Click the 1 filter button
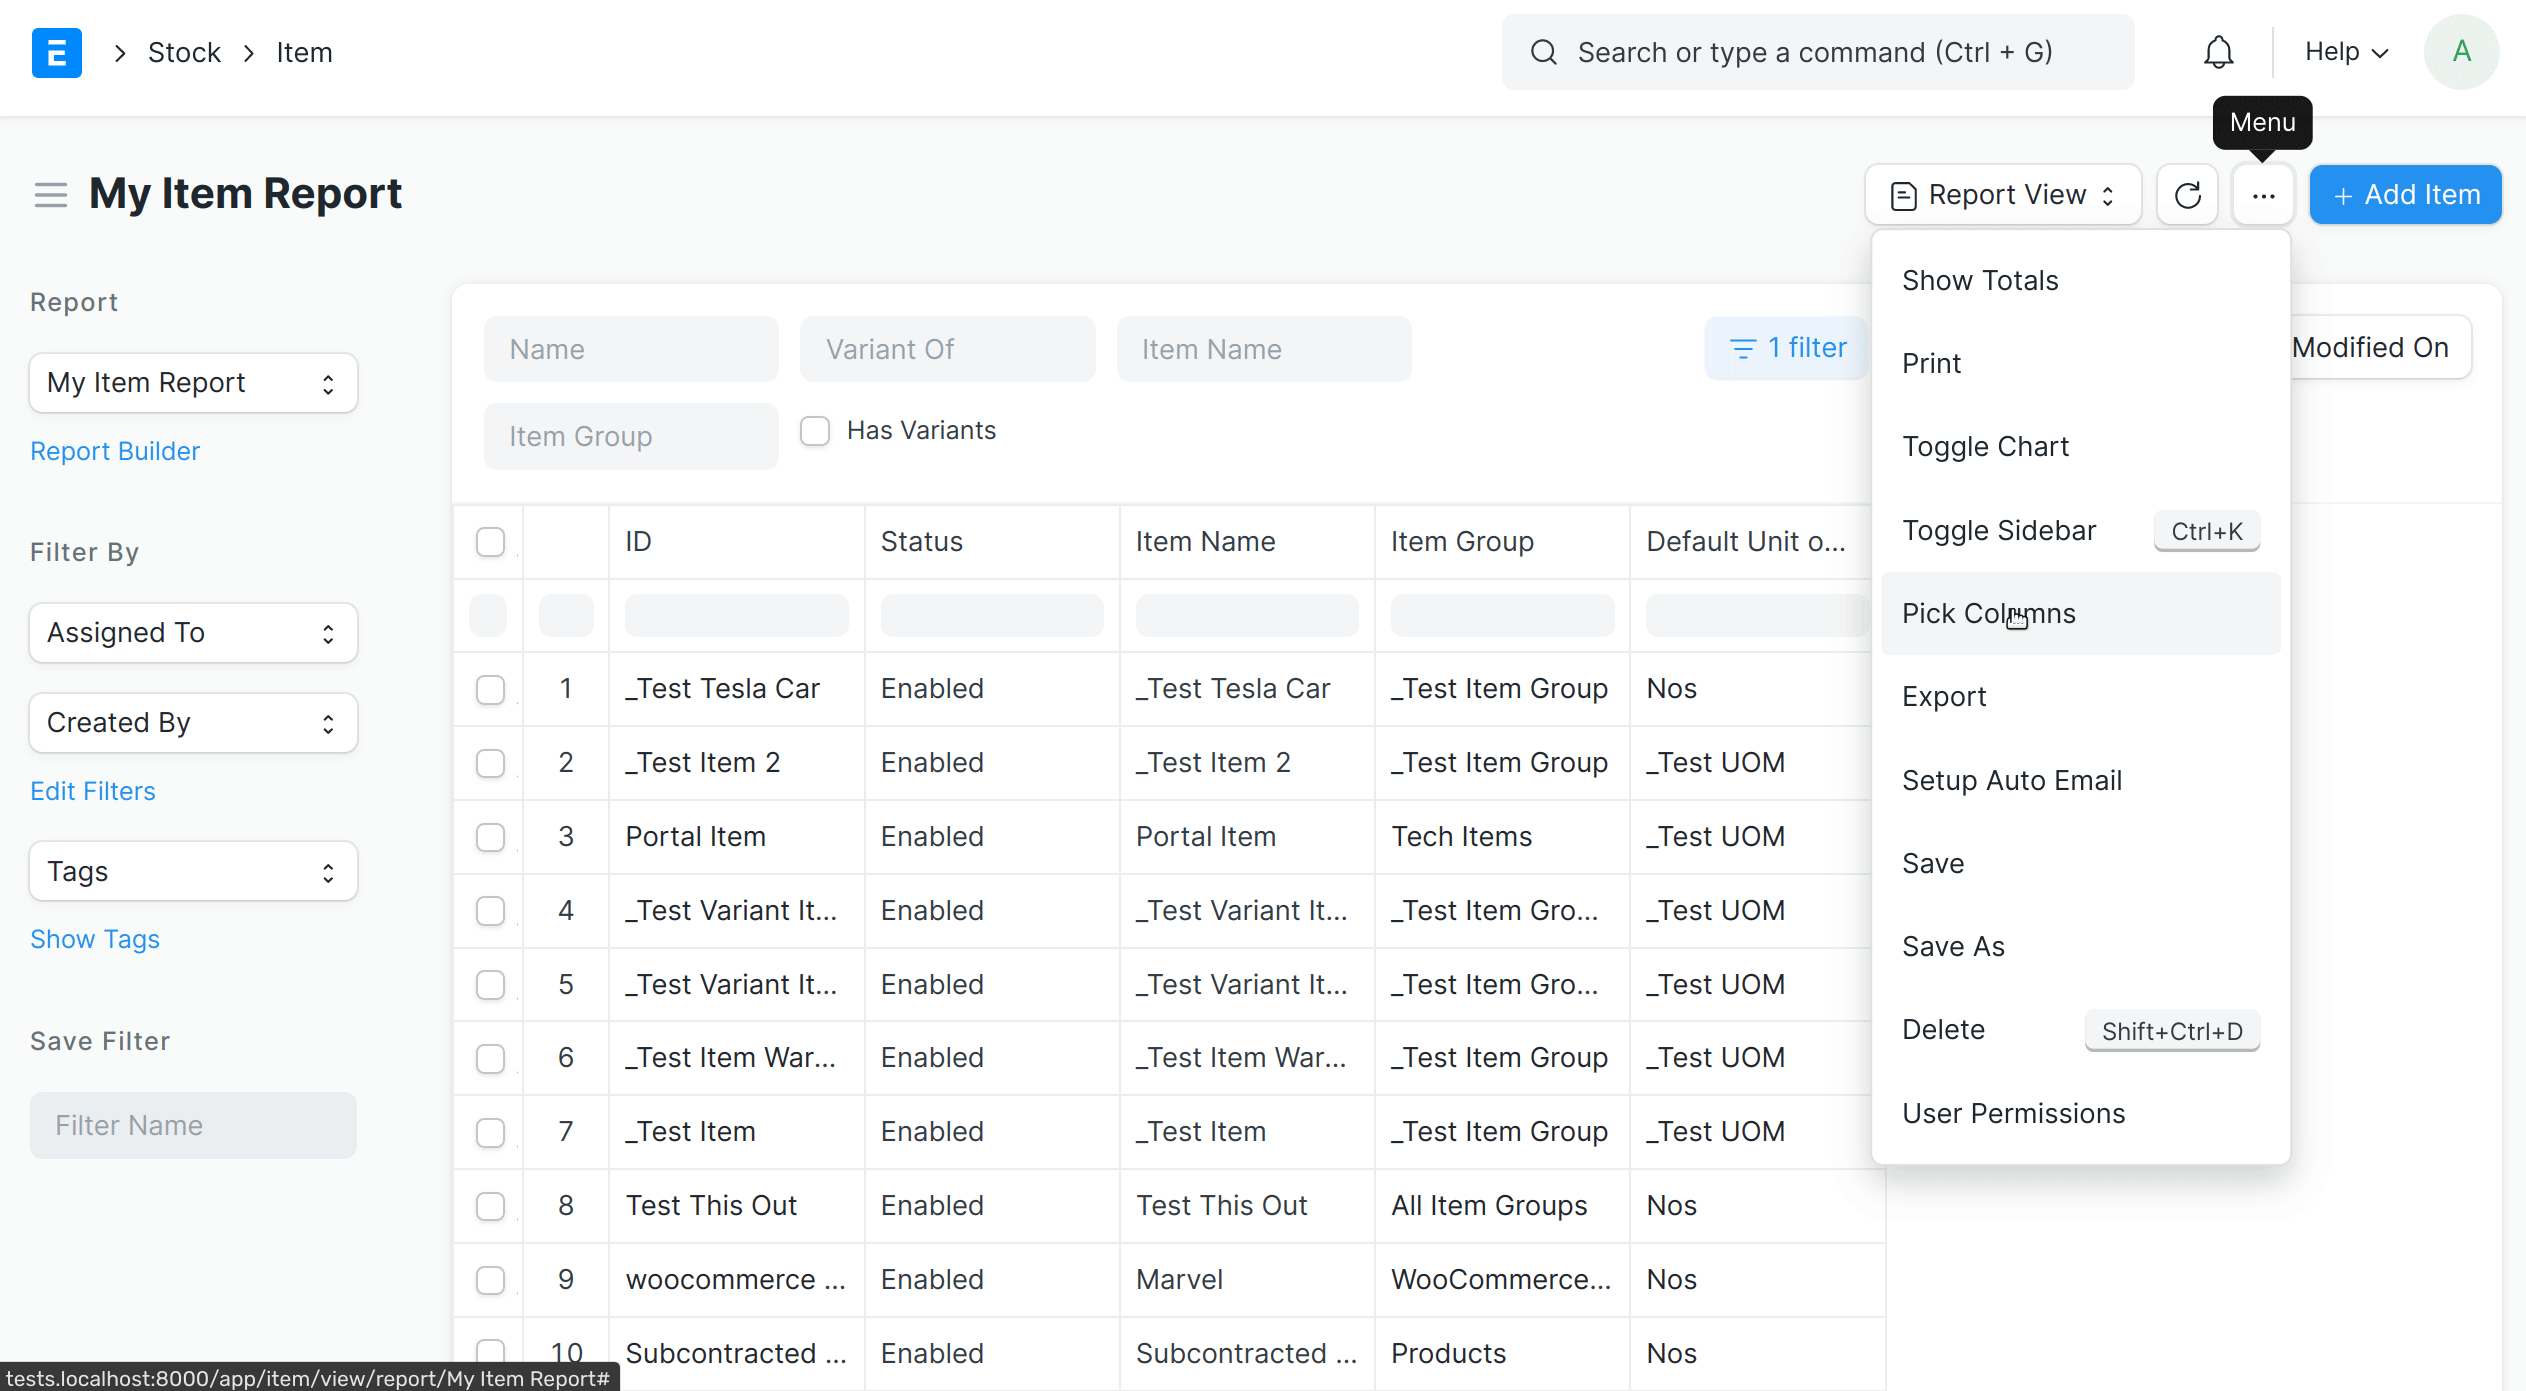This screenshot has width=2526, height=1391. (1787, 348)
